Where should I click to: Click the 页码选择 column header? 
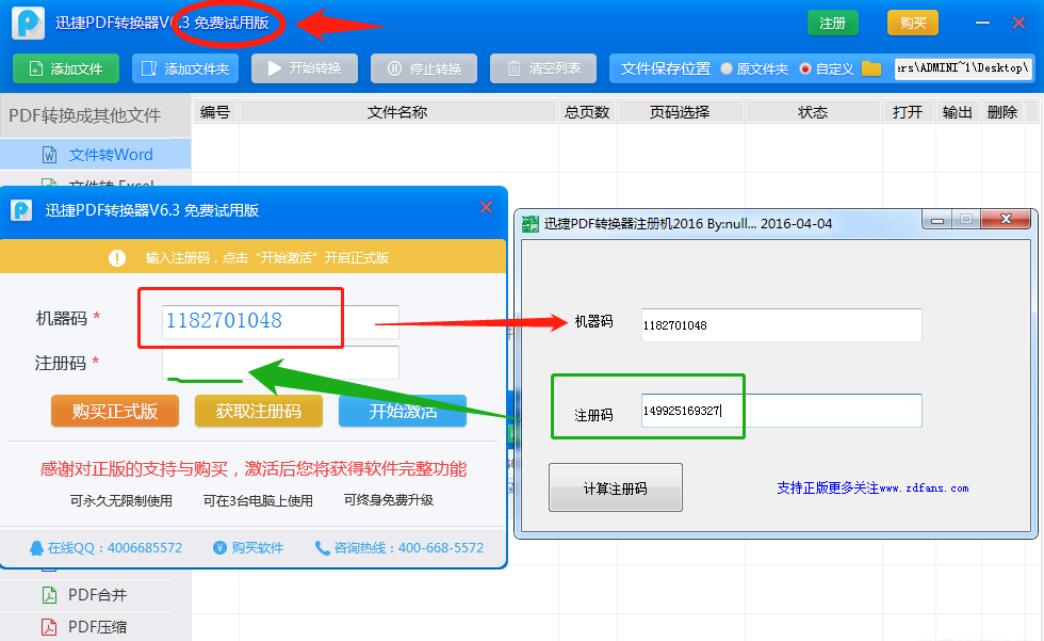coord(680,112)
